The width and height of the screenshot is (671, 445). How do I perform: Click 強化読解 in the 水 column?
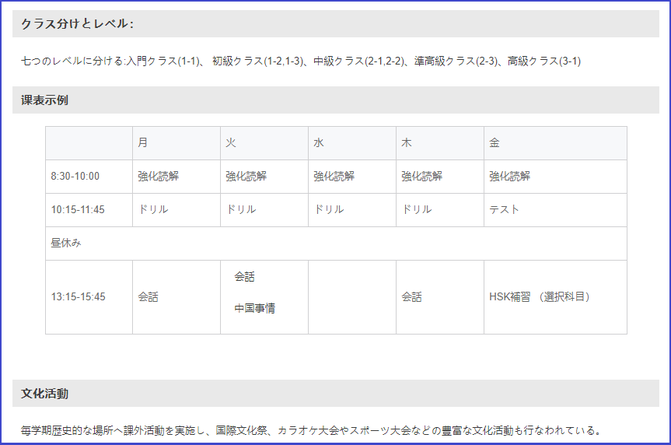(x=334, y=176)
